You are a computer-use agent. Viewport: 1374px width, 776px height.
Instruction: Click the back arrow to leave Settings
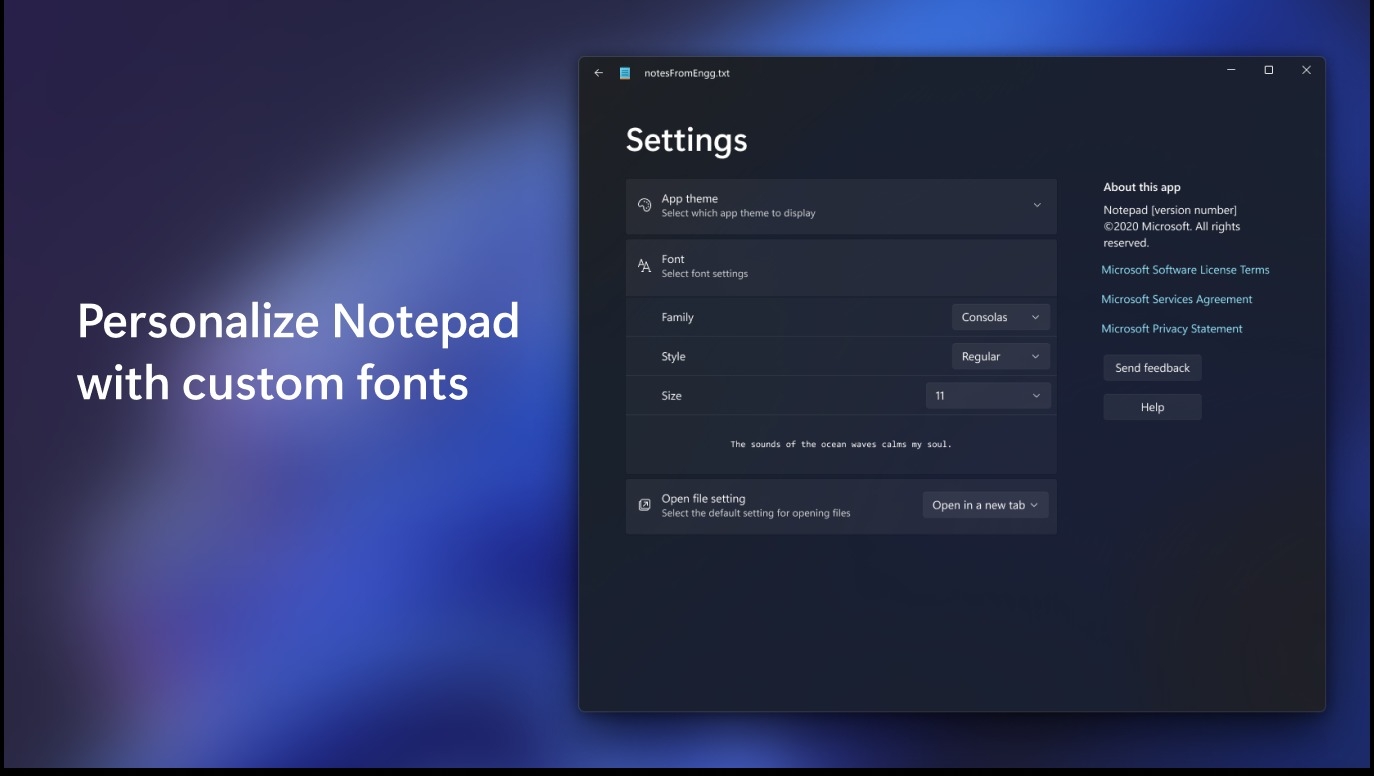coord(598,72)
